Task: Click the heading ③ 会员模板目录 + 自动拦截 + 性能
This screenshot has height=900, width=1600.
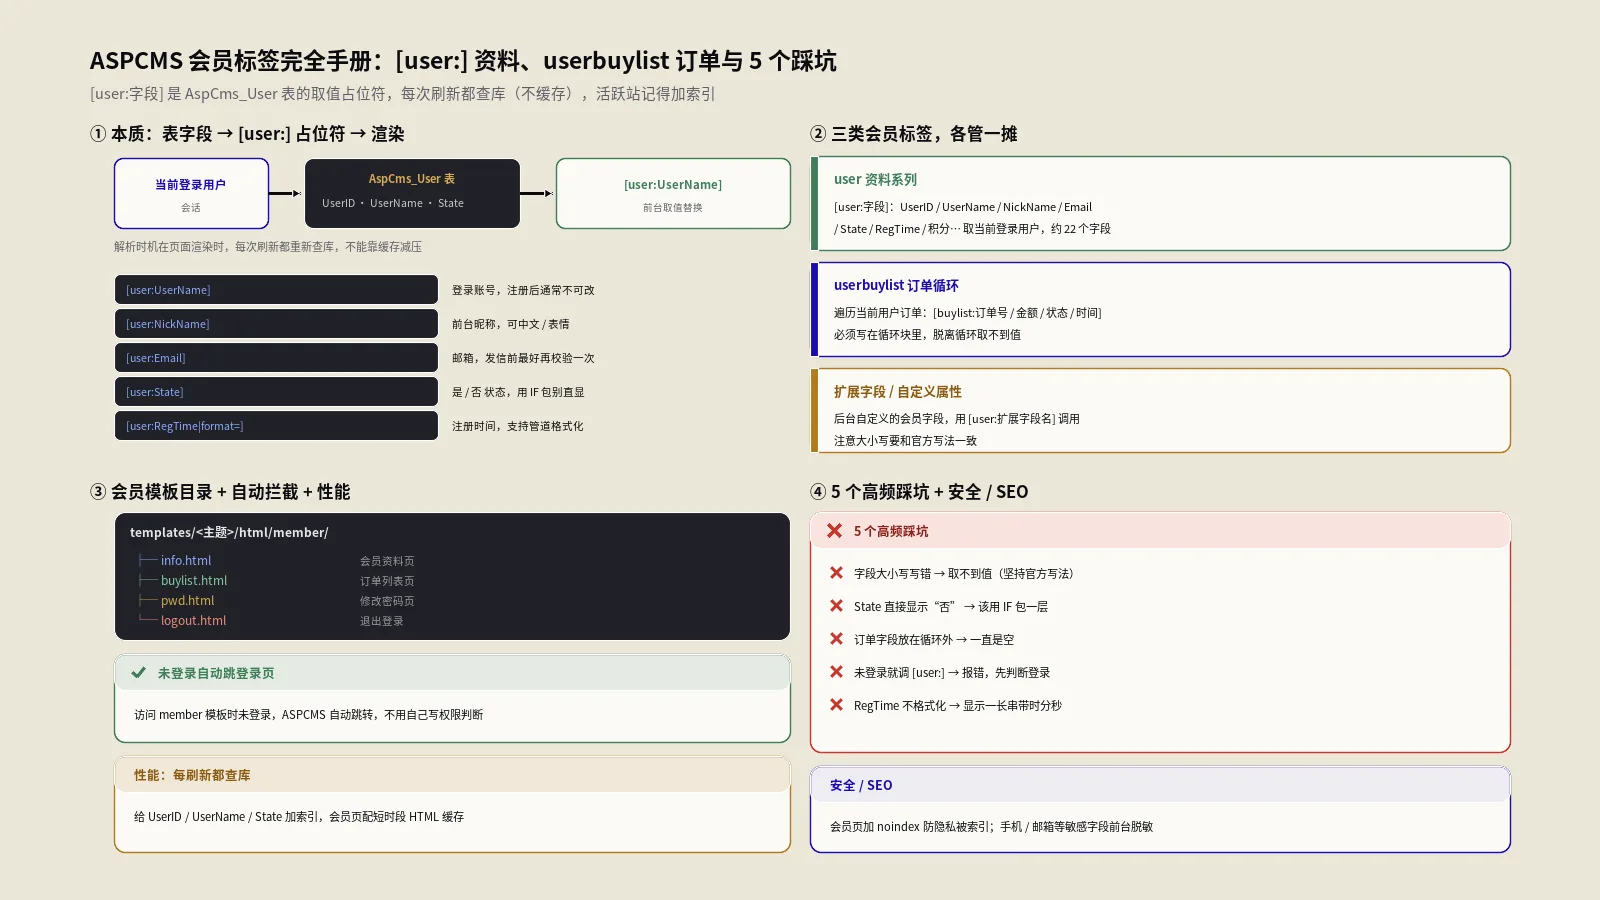Action: tap(220, 492)
